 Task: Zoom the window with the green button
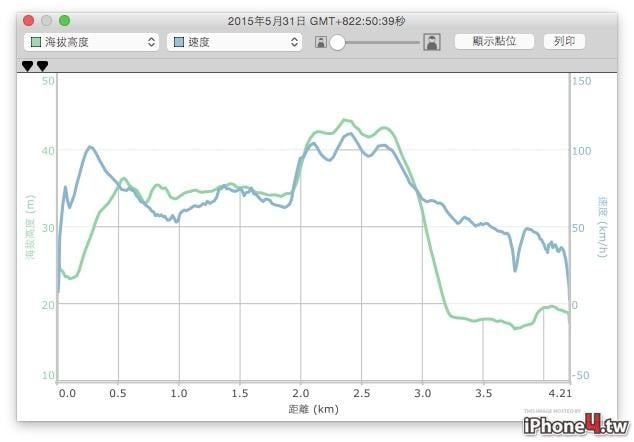point(64,20)
